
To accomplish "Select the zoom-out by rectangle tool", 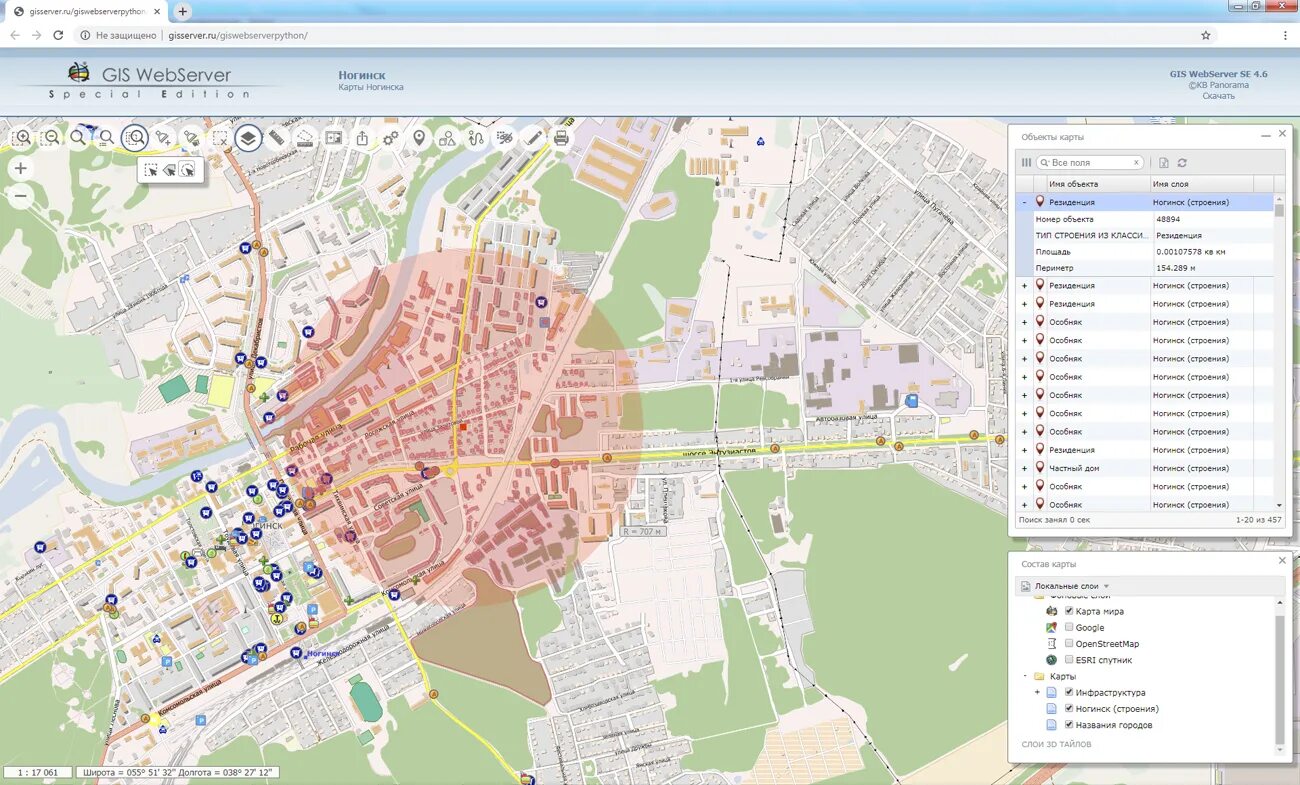I will [x=50, y=137].
